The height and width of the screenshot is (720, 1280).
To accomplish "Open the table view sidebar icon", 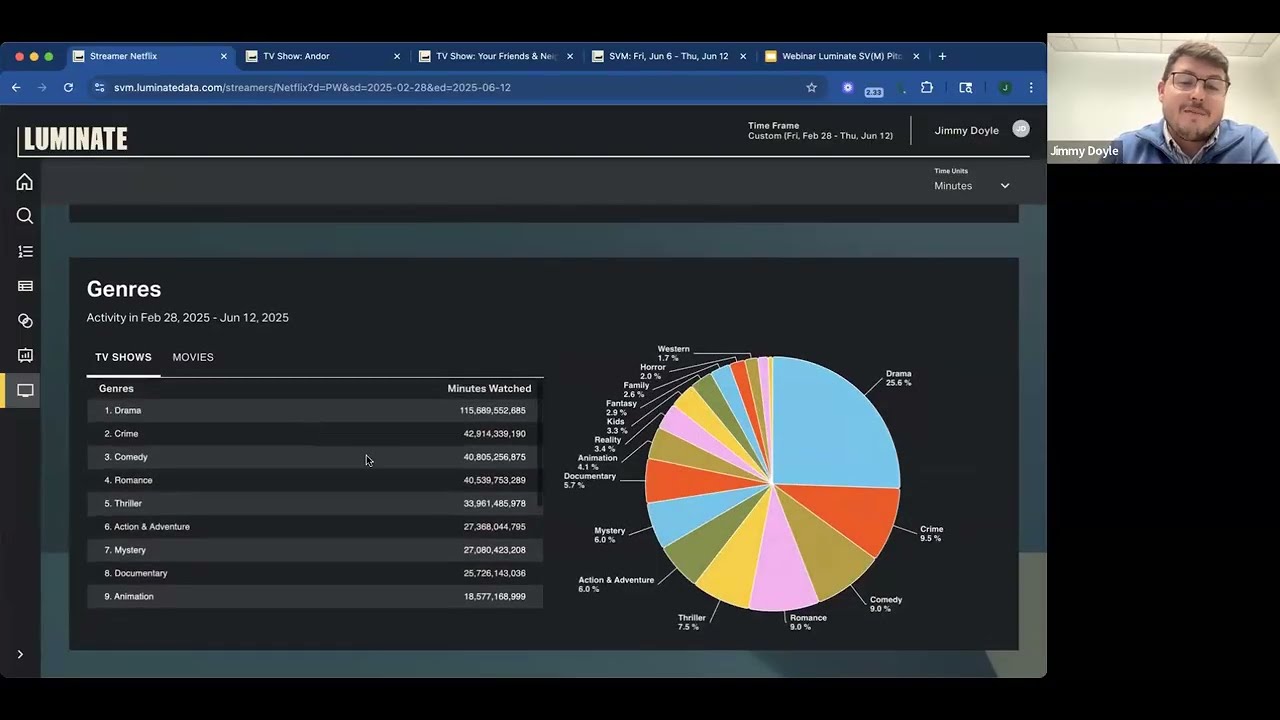I will pos(25,286).
